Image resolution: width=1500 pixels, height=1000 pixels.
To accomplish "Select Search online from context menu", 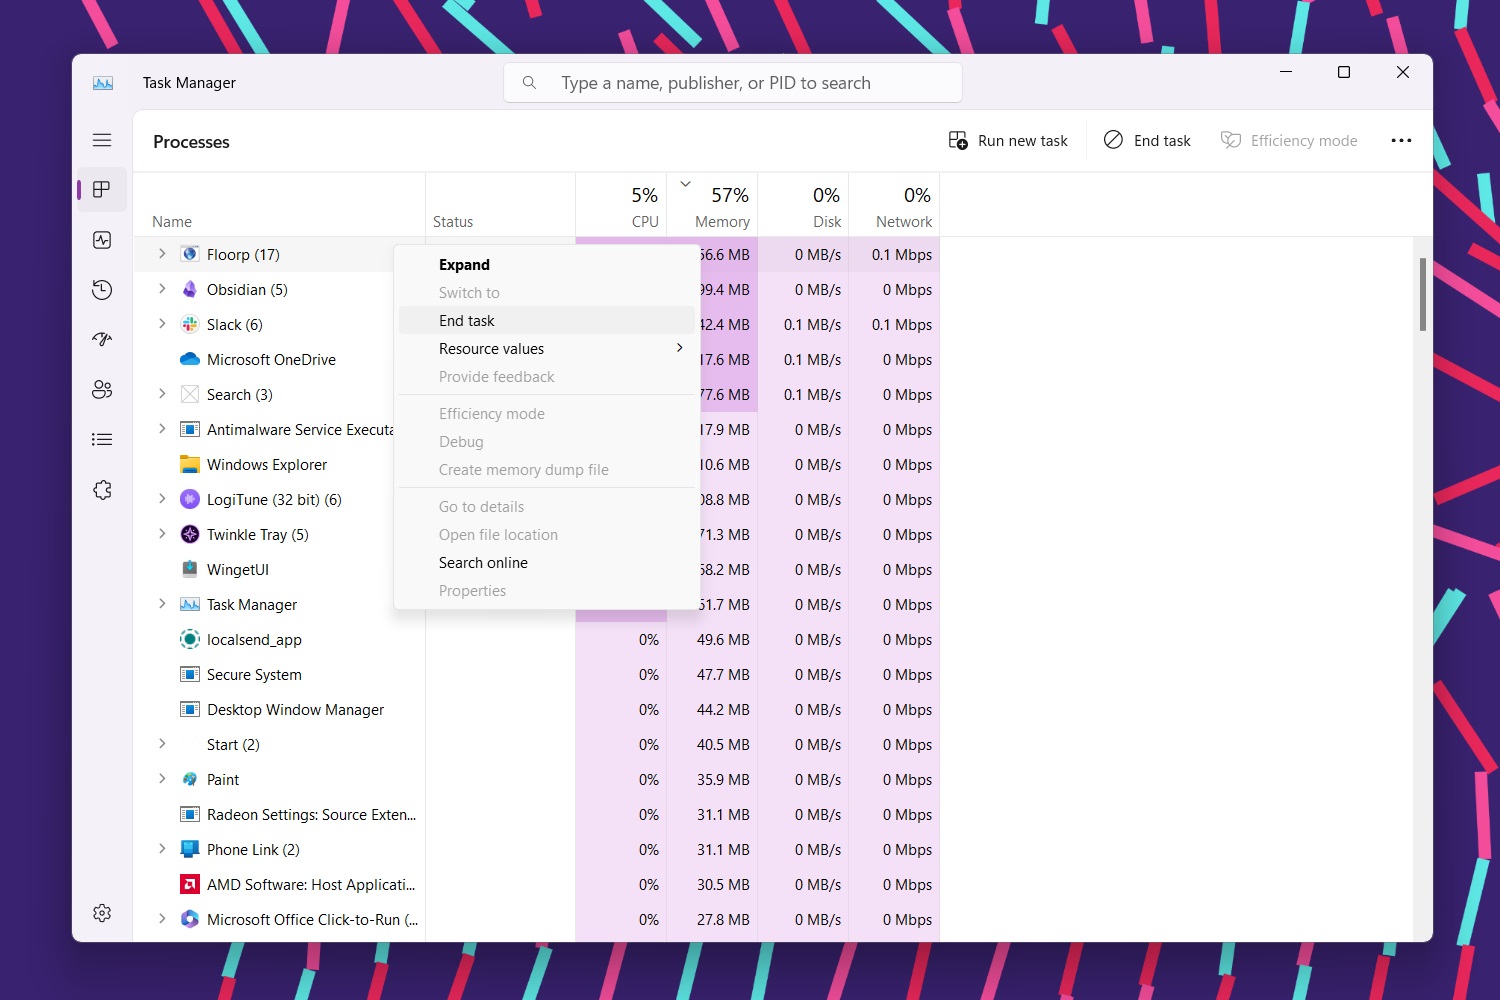I will point(483,563).
